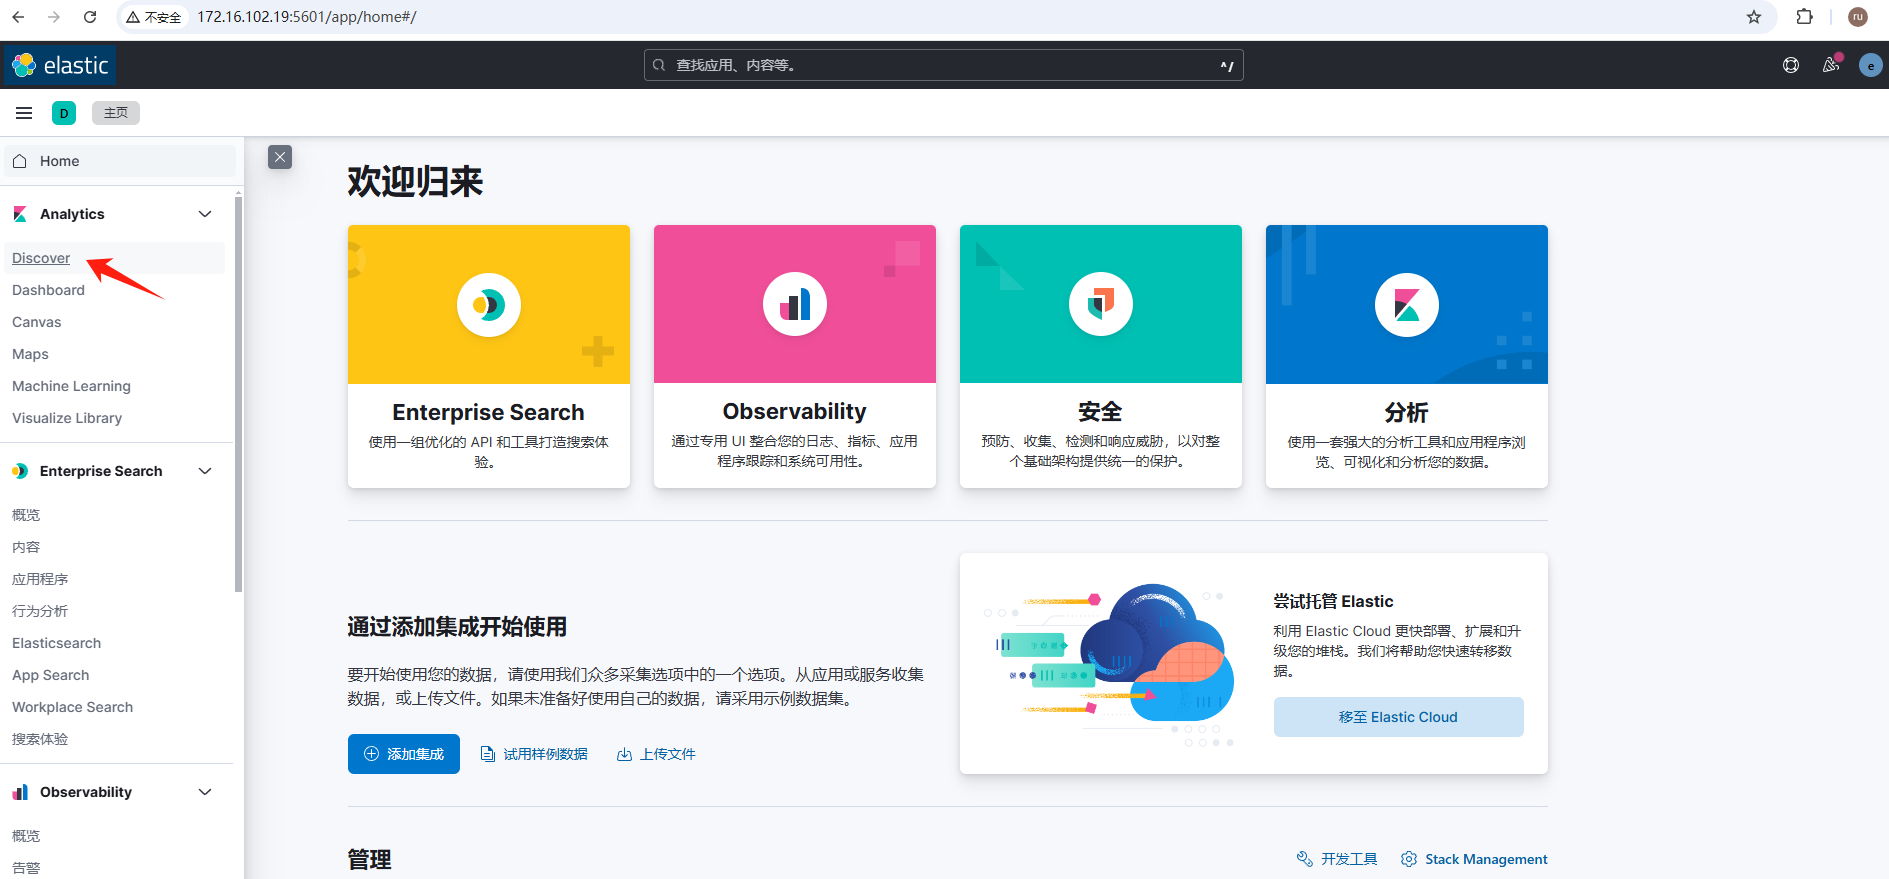Open 概览 under Enterprise Search

pyautogui.click(x=26, y=515)
